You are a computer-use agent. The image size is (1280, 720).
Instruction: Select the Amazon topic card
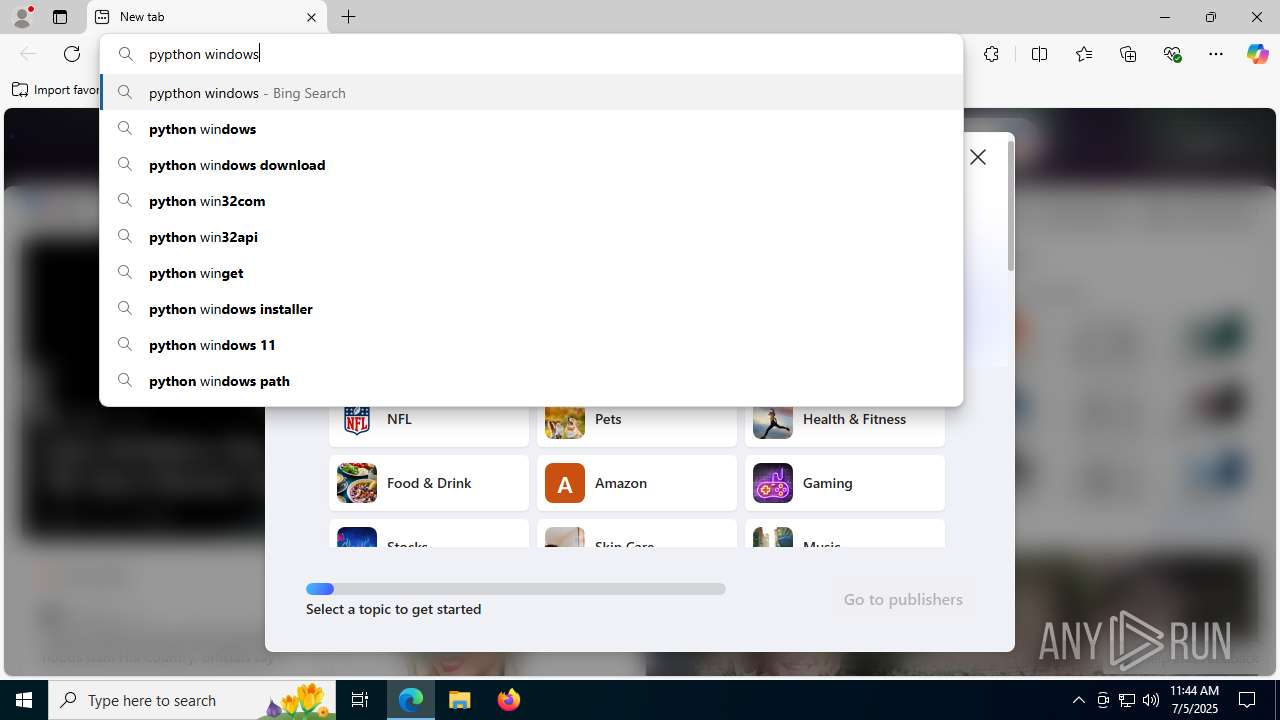(x=637, y=483)
